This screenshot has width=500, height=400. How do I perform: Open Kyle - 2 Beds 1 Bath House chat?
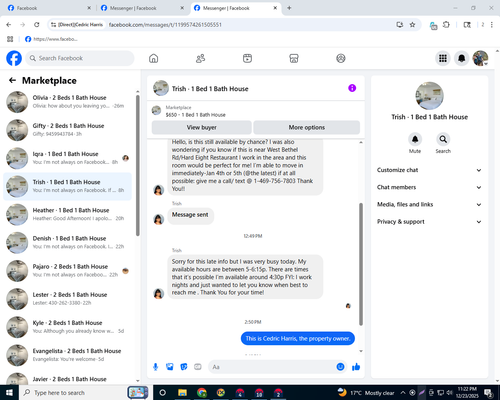[x=67, y=327]
